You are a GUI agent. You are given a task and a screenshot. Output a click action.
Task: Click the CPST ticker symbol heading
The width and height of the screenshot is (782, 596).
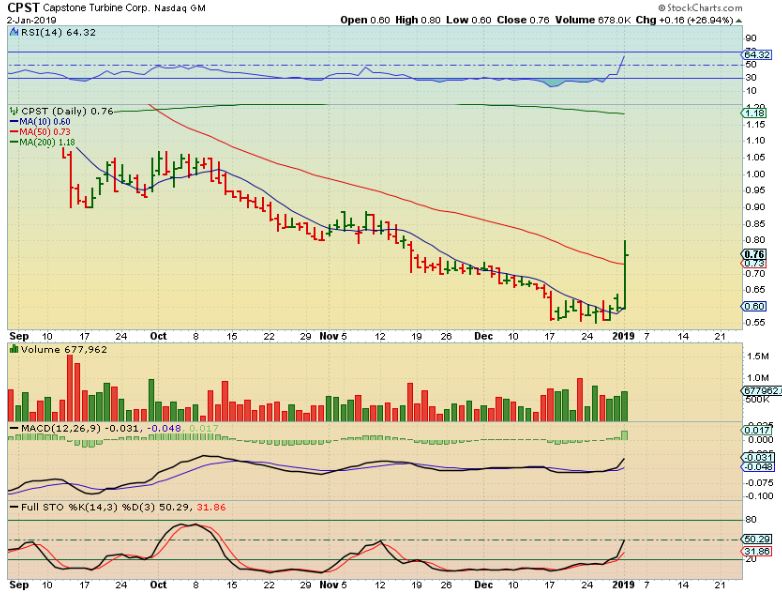click(x=22, y=8)
